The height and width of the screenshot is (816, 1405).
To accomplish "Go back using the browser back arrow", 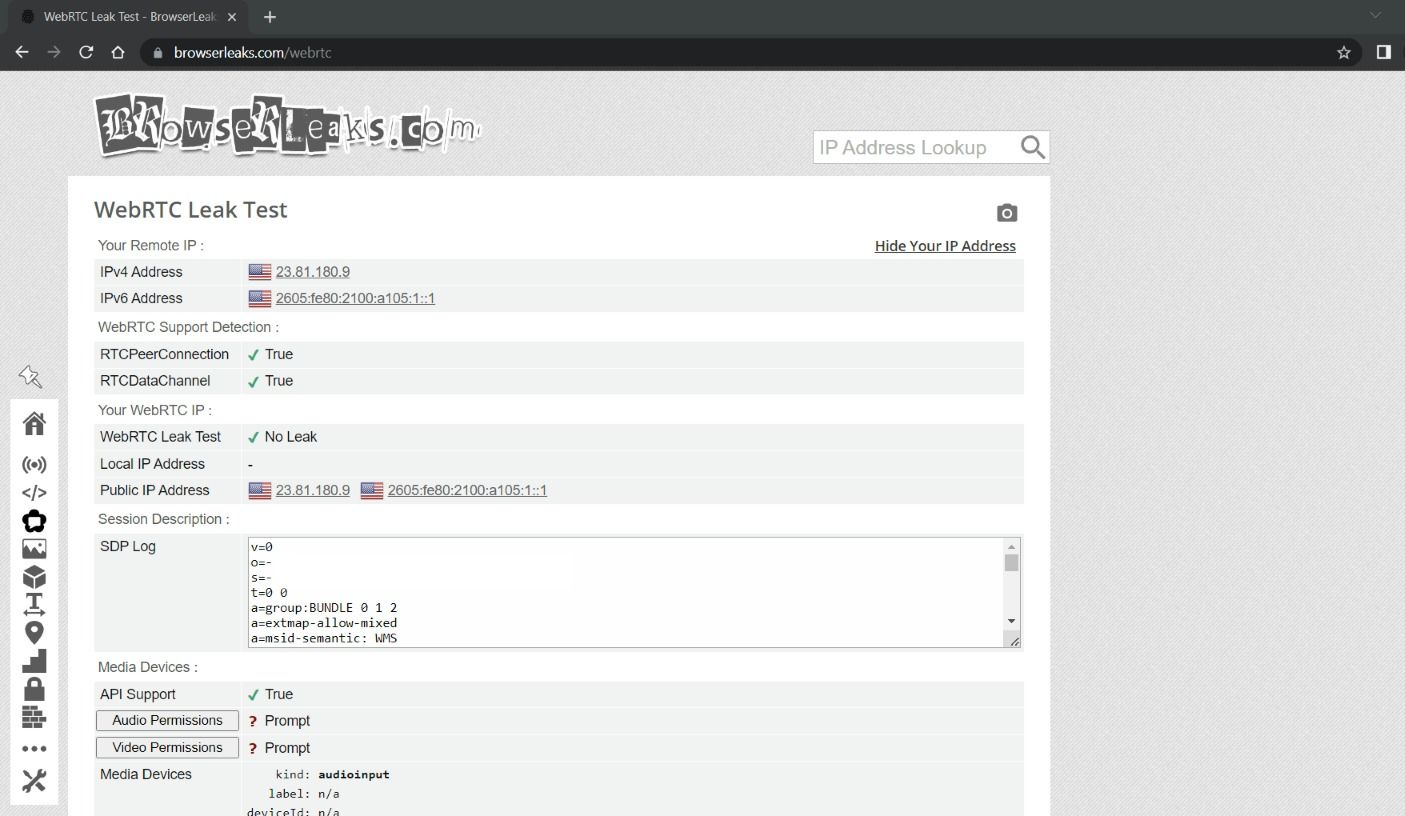I will coord(22,52).
